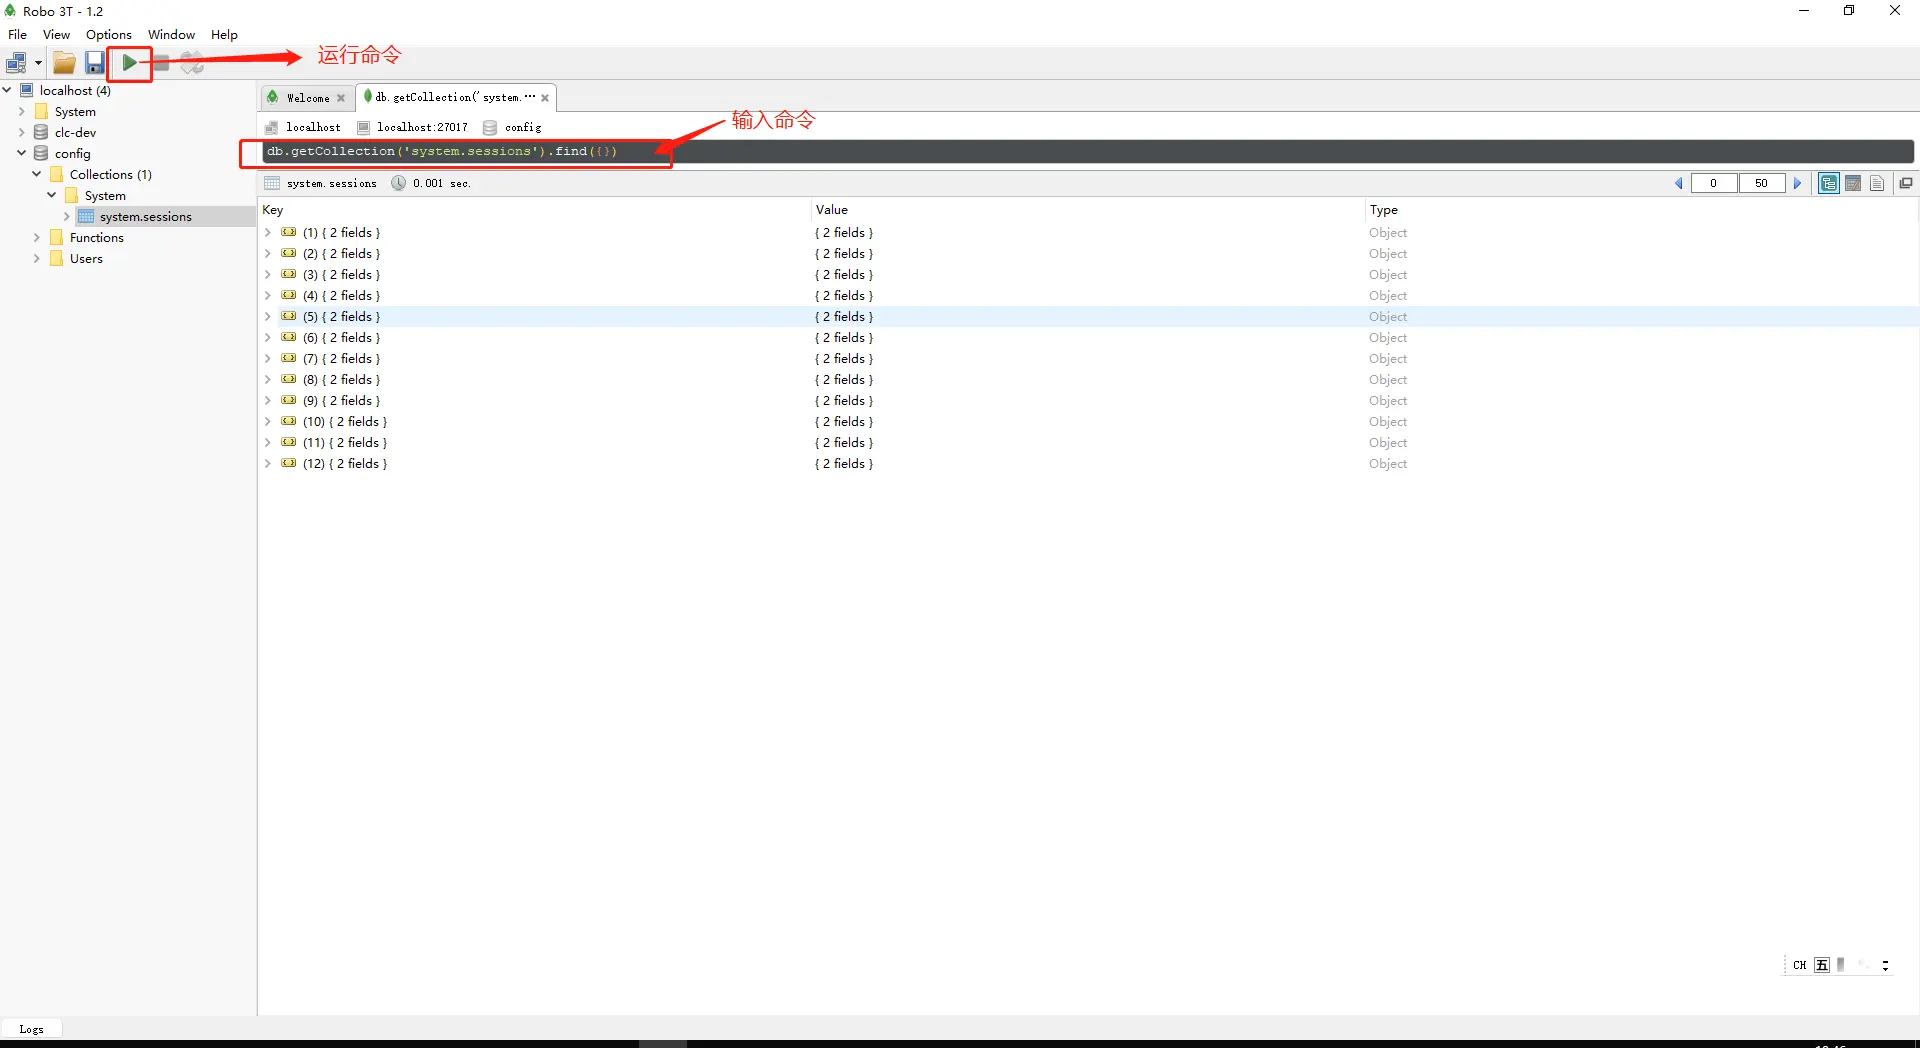
Task: Run the query with green play button
Action: pyautogui.click(x=129, y=63)
